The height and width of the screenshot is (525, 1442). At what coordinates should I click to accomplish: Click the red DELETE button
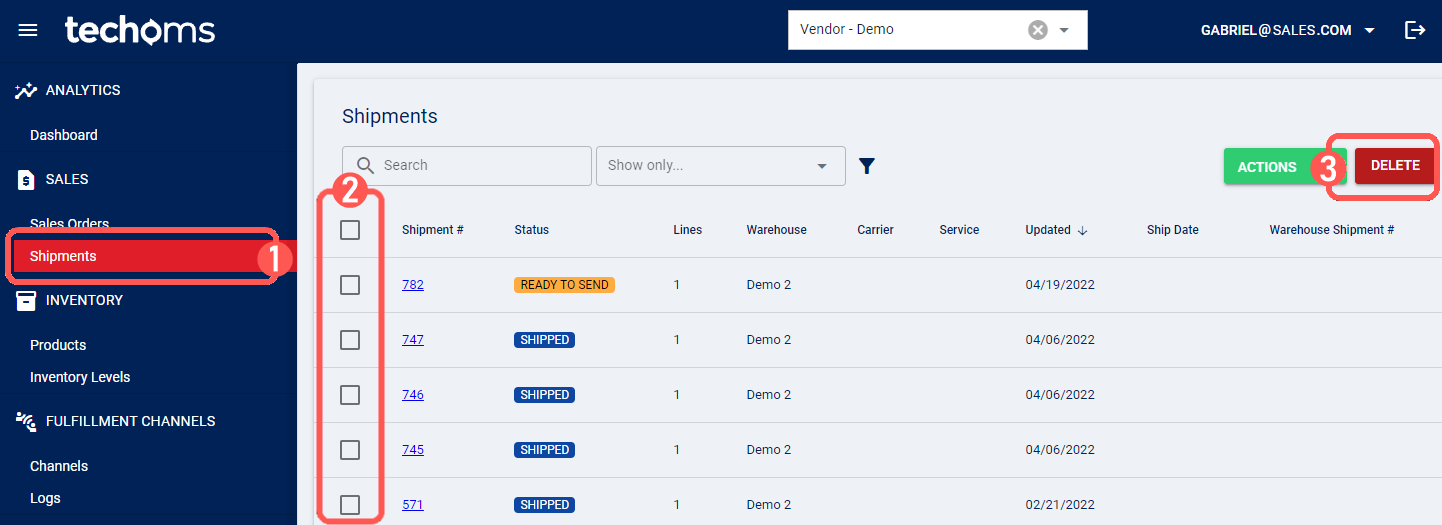[1395, 166]
